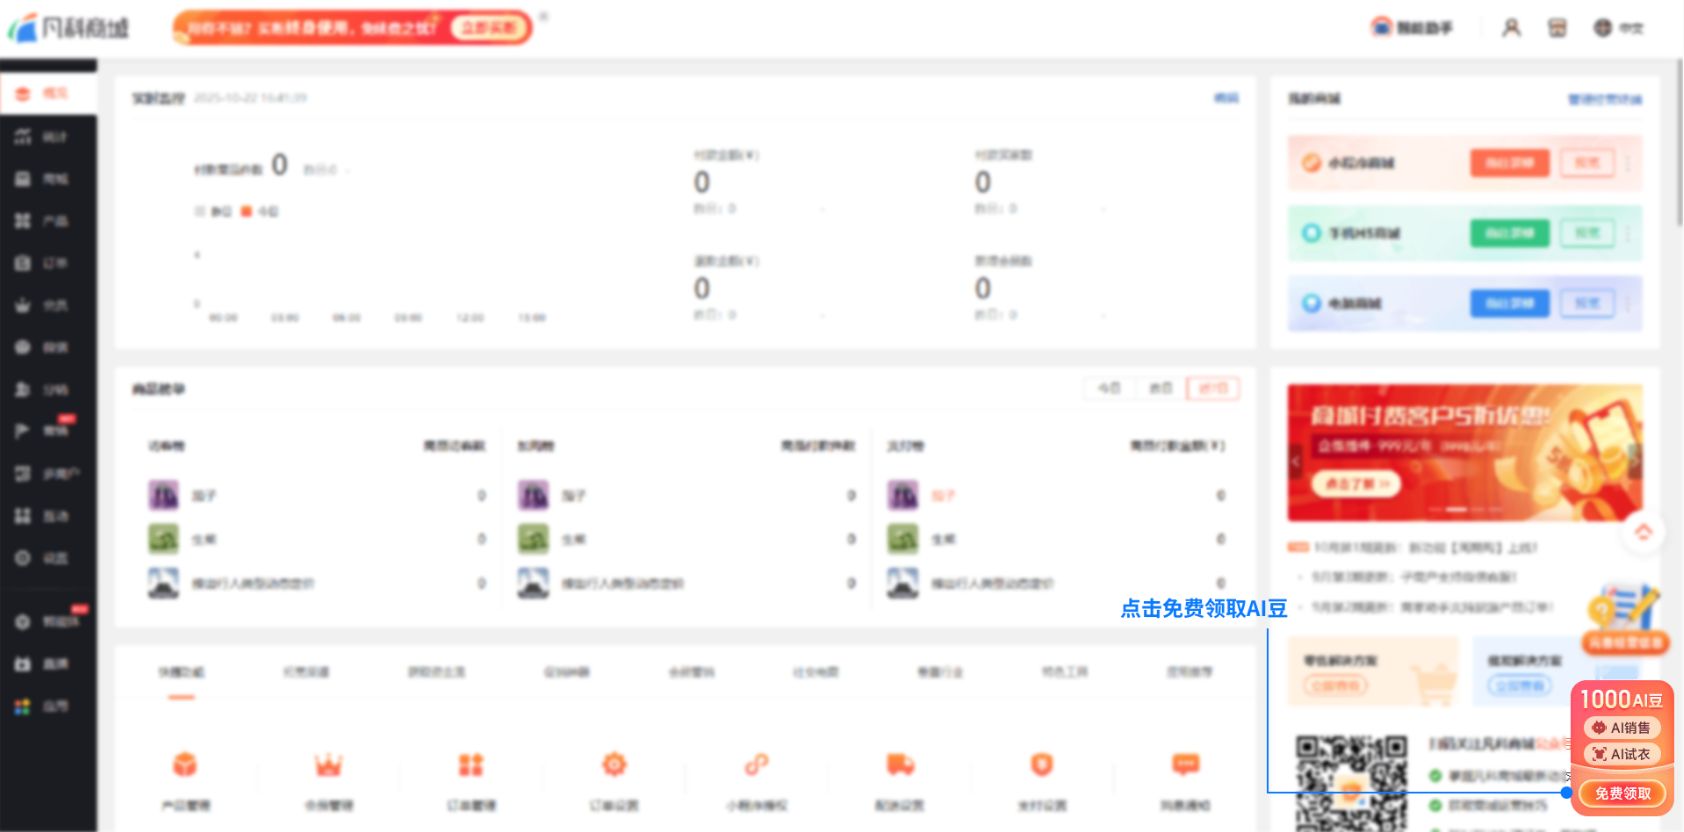Open the orange chain-link icon shortcut
The height and width of the screenshot is (832, 1684).
click(x=757, y=765)
